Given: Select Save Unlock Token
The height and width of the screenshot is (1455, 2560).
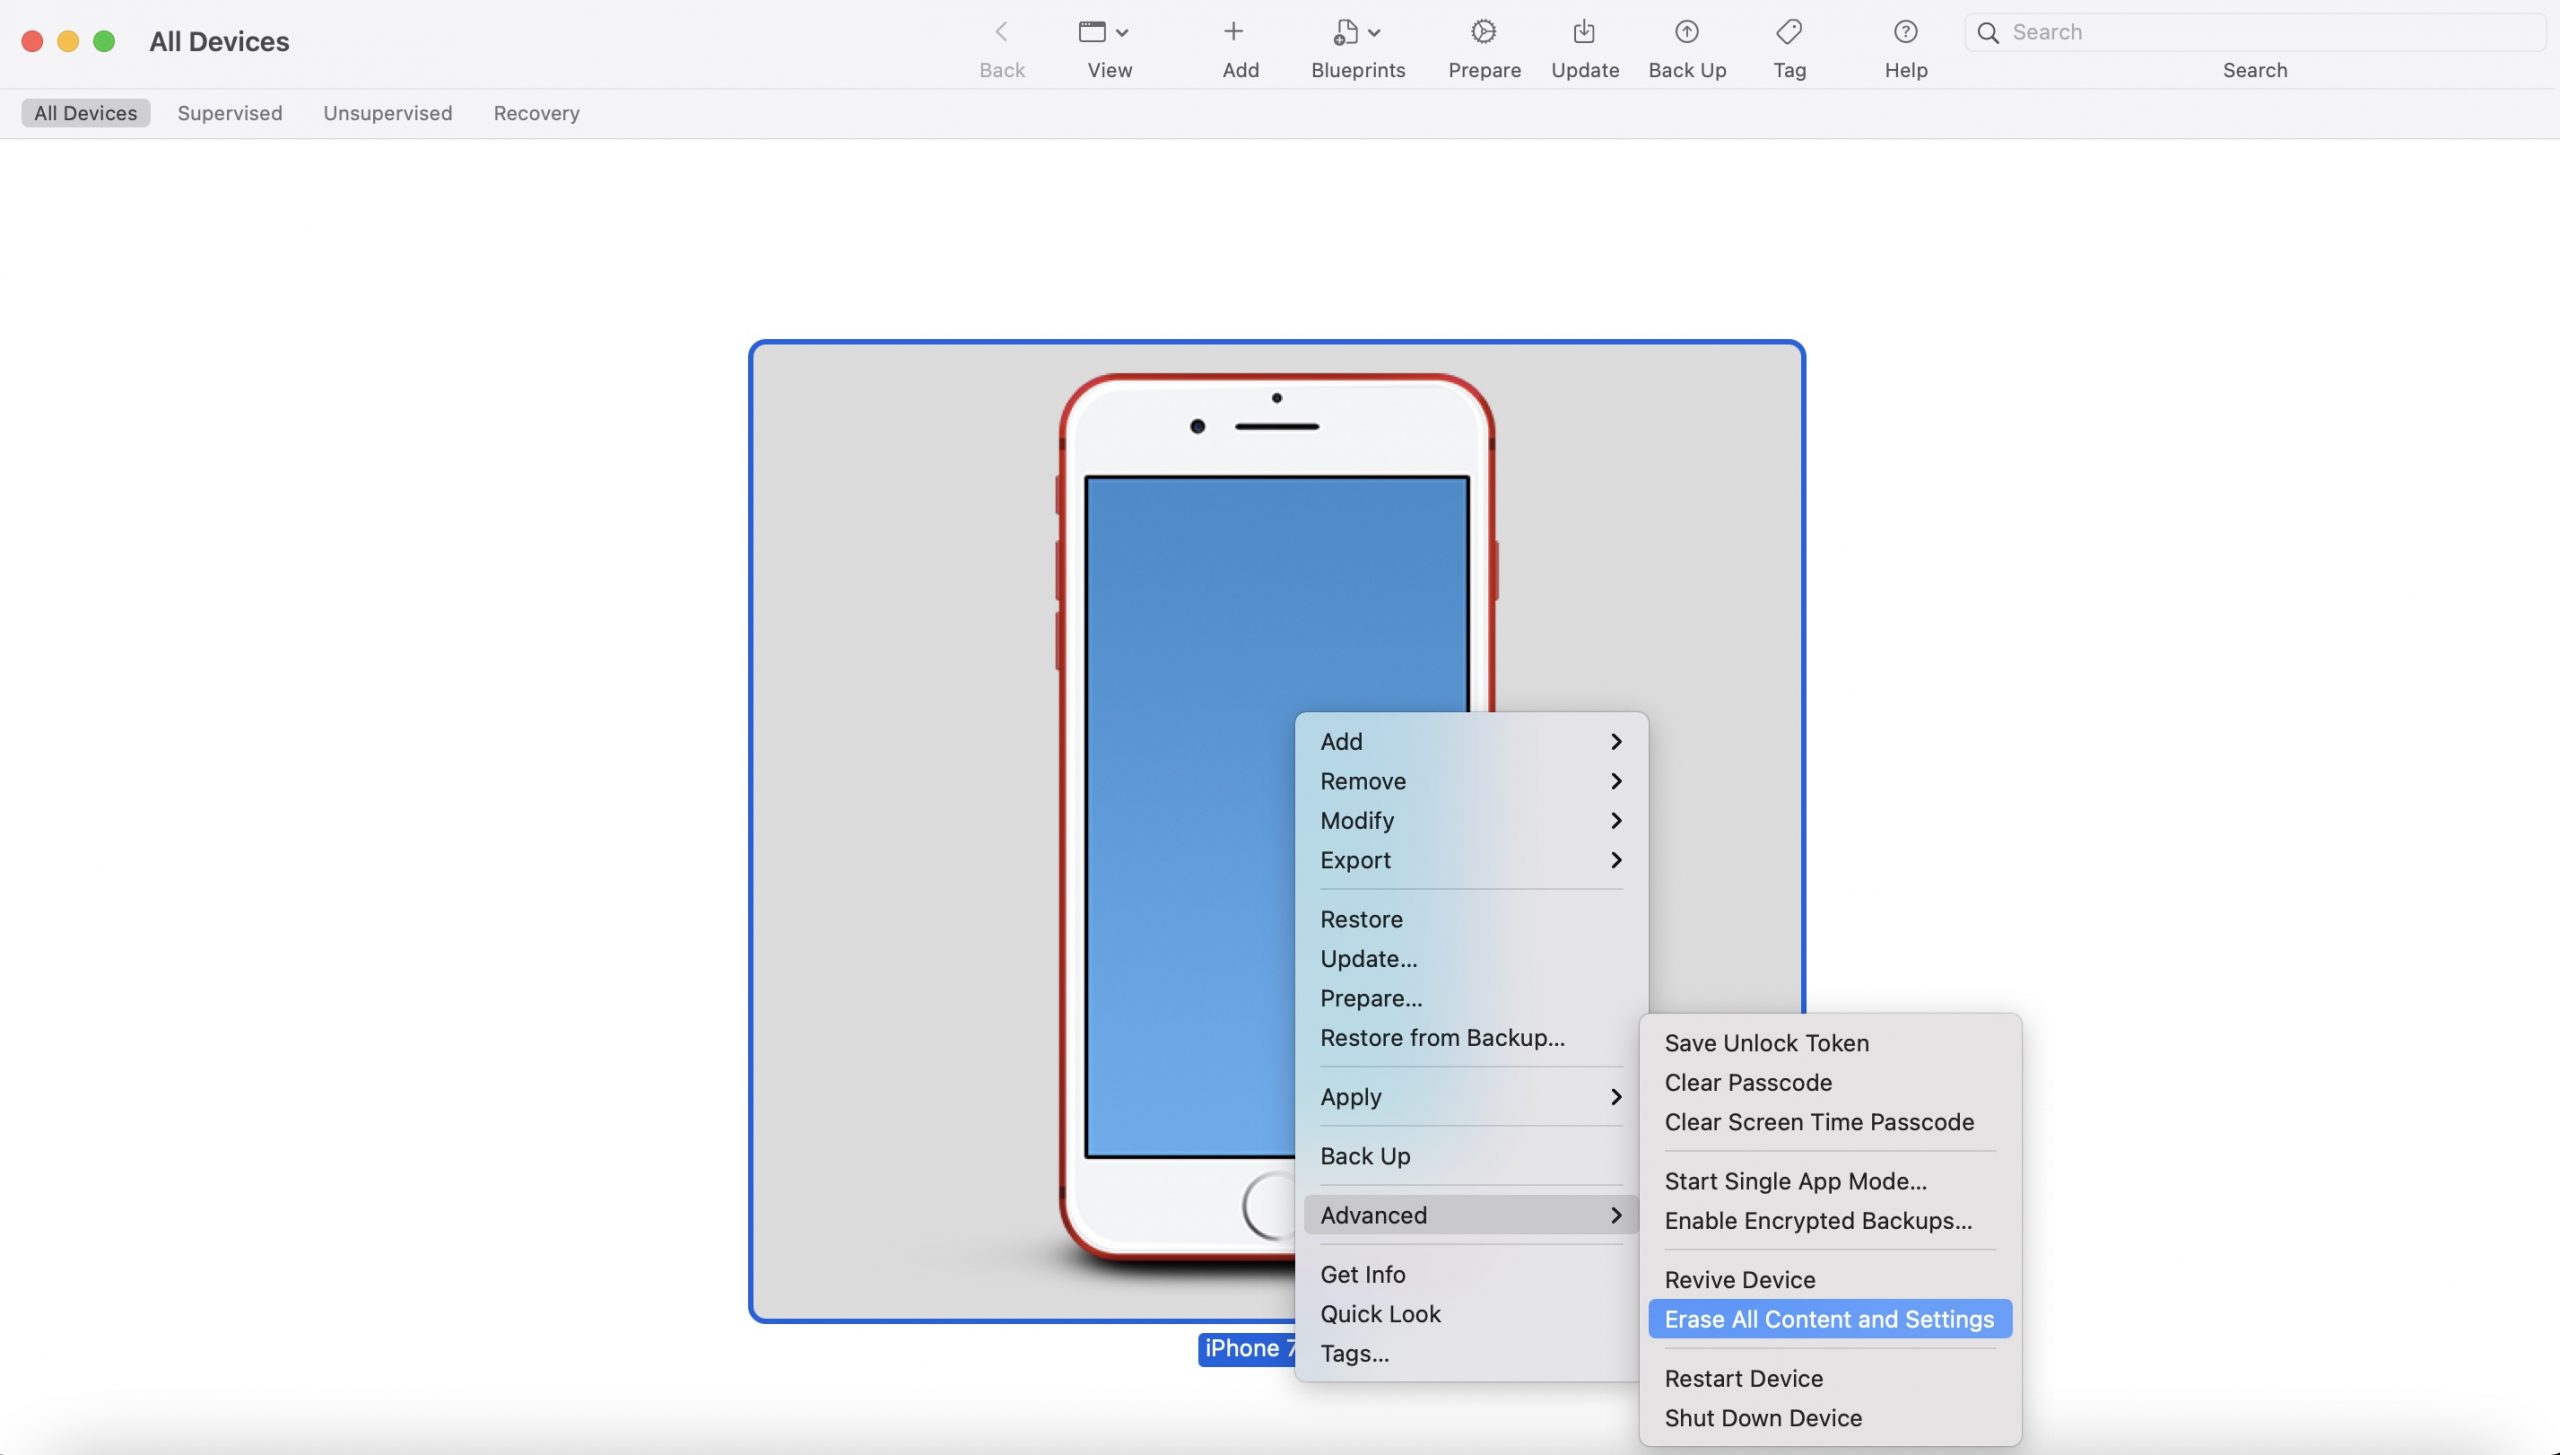Looking at the screenshot, I should click(x=1830, y=1043).
